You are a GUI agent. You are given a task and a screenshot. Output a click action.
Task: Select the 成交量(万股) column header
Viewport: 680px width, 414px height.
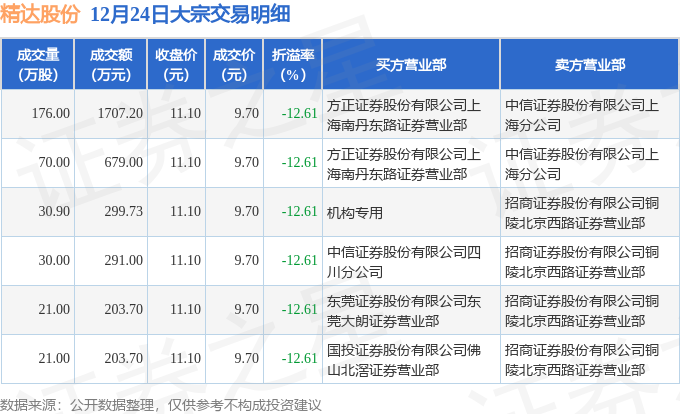coord(38,65)
